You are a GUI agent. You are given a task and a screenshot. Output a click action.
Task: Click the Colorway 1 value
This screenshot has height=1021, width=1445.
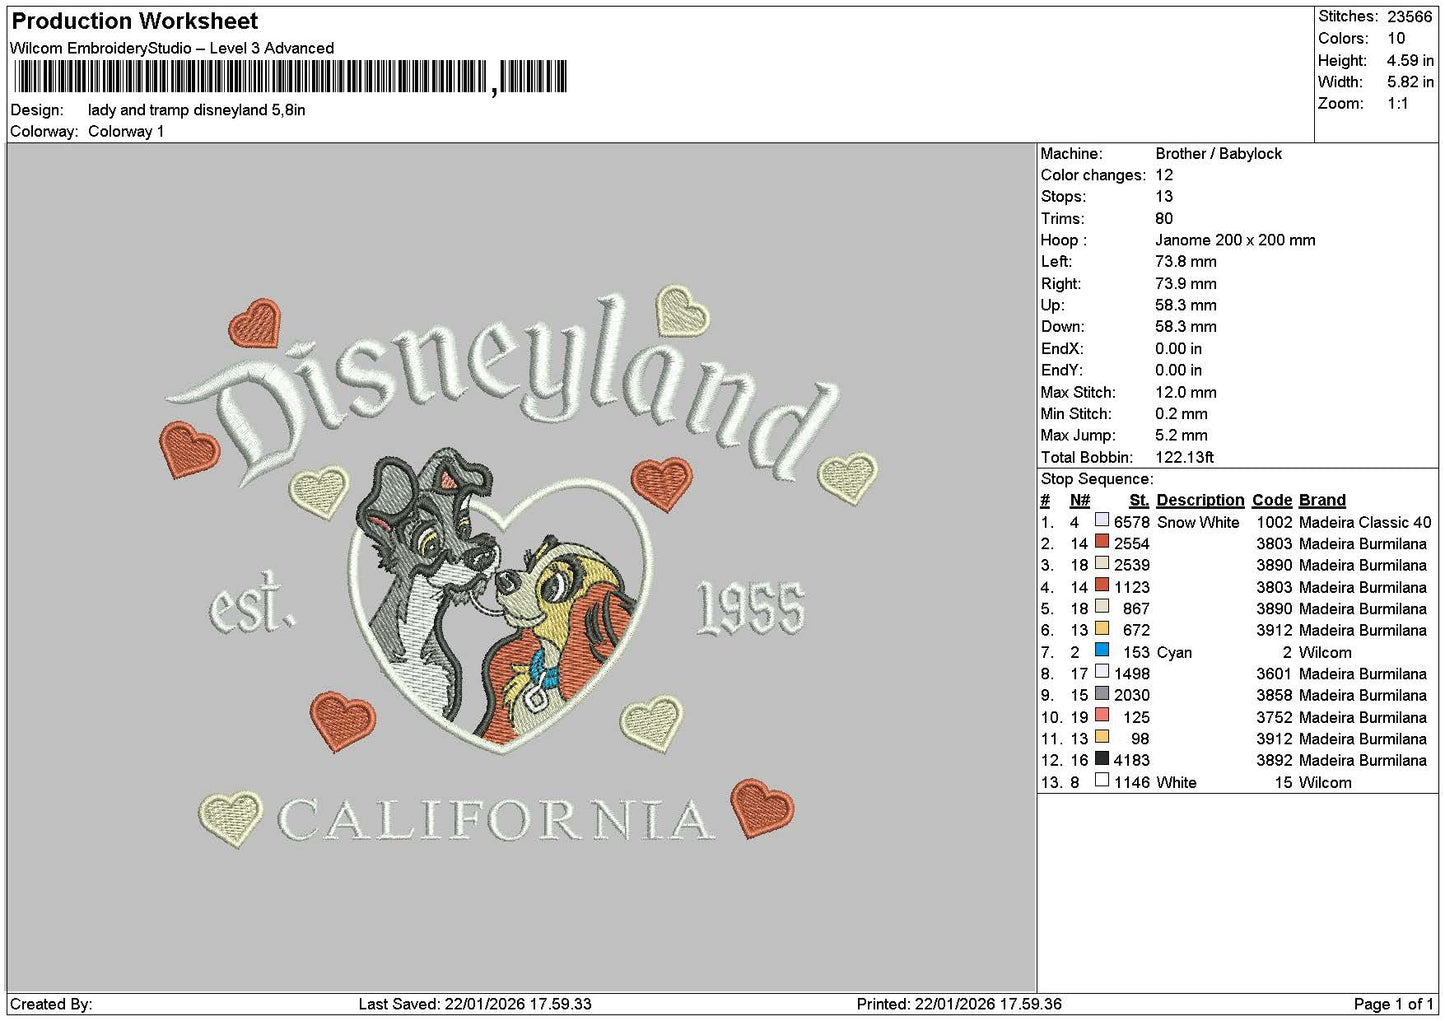(x=126, y=132)
